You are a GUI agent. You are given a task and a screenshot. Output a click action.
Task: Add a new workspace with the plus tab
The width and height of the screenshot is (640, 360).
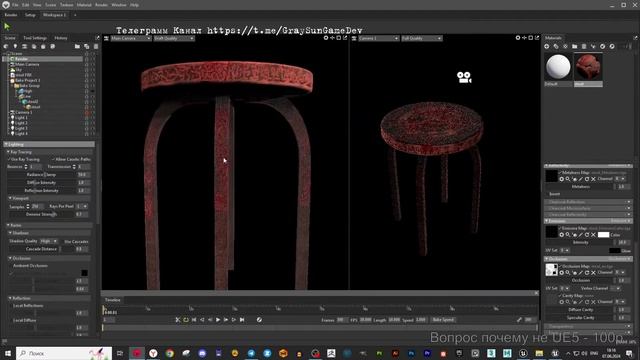(x=75, y=15)
